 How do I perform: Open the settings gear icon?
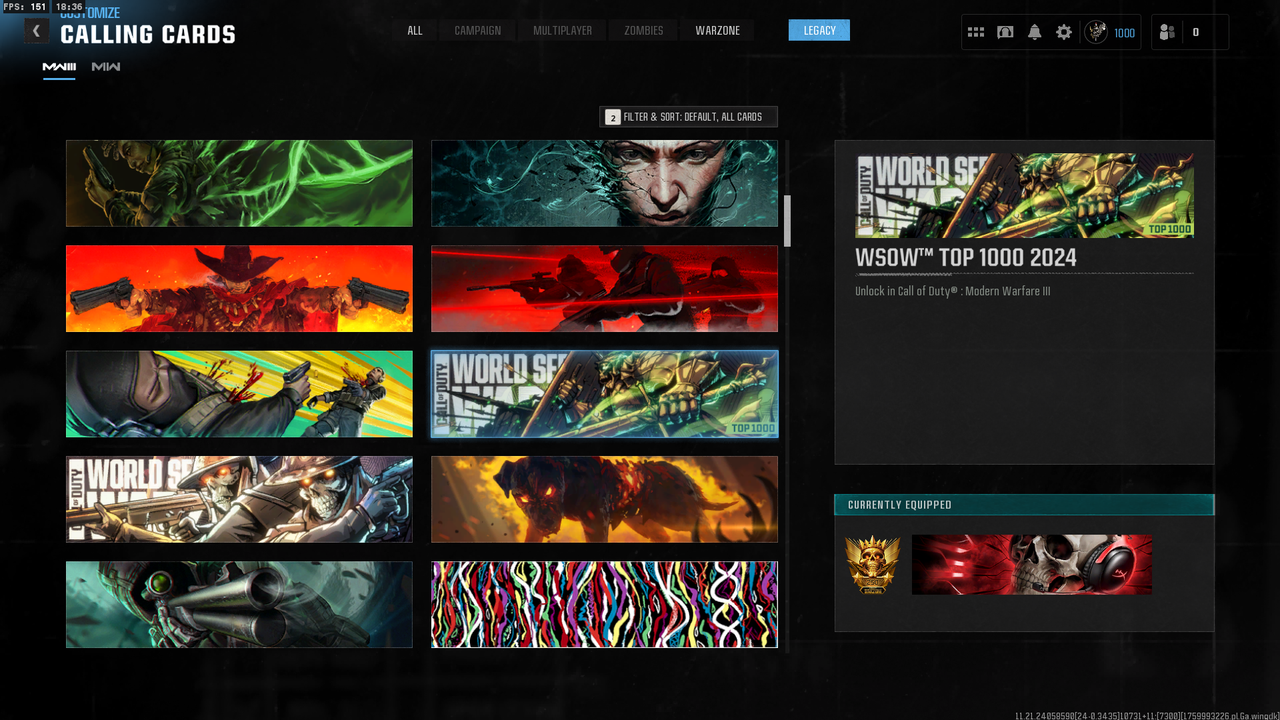point(1064,32)
